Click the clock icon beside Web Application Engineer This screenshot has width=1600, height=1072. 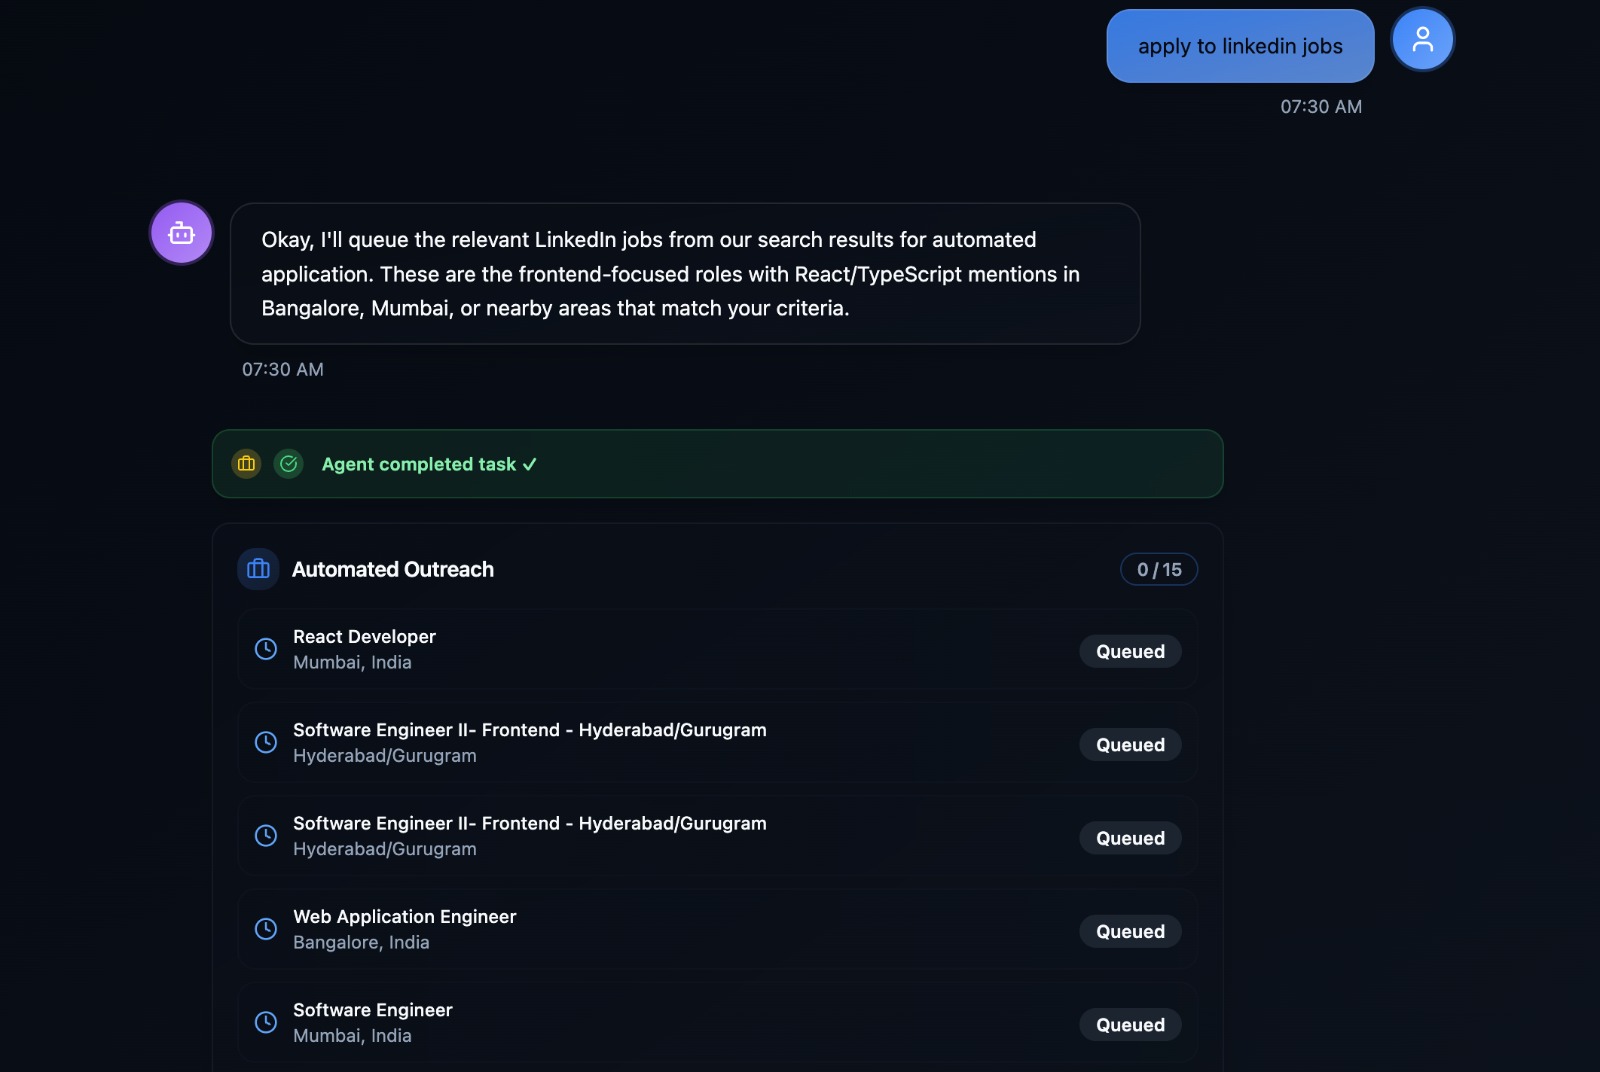(265, 928)
